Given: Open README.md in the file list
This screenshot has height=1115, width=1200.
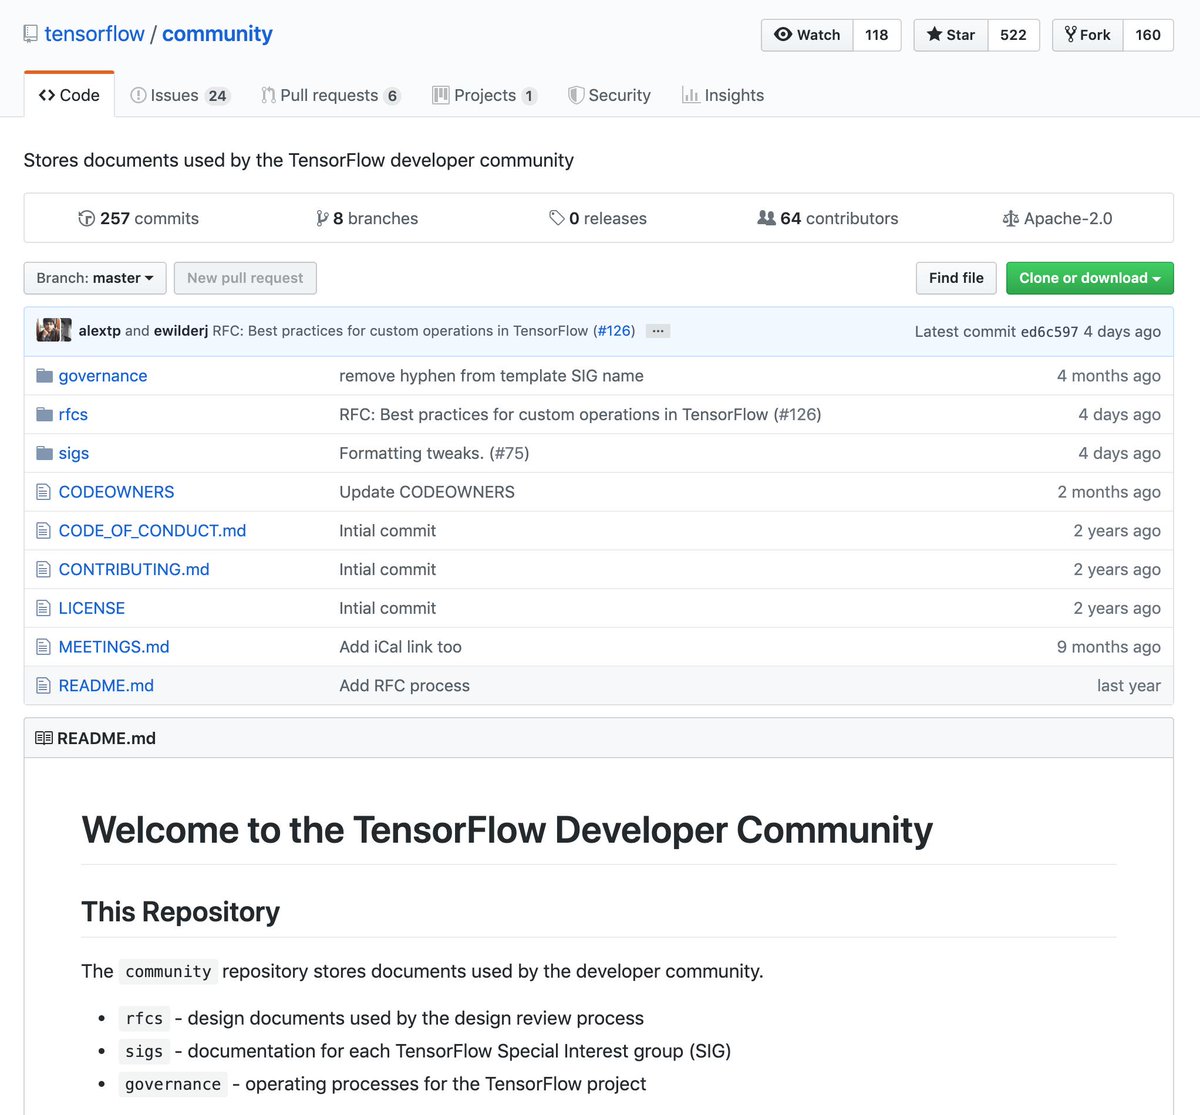Looking at the screenshot, I should coord(106,686).
